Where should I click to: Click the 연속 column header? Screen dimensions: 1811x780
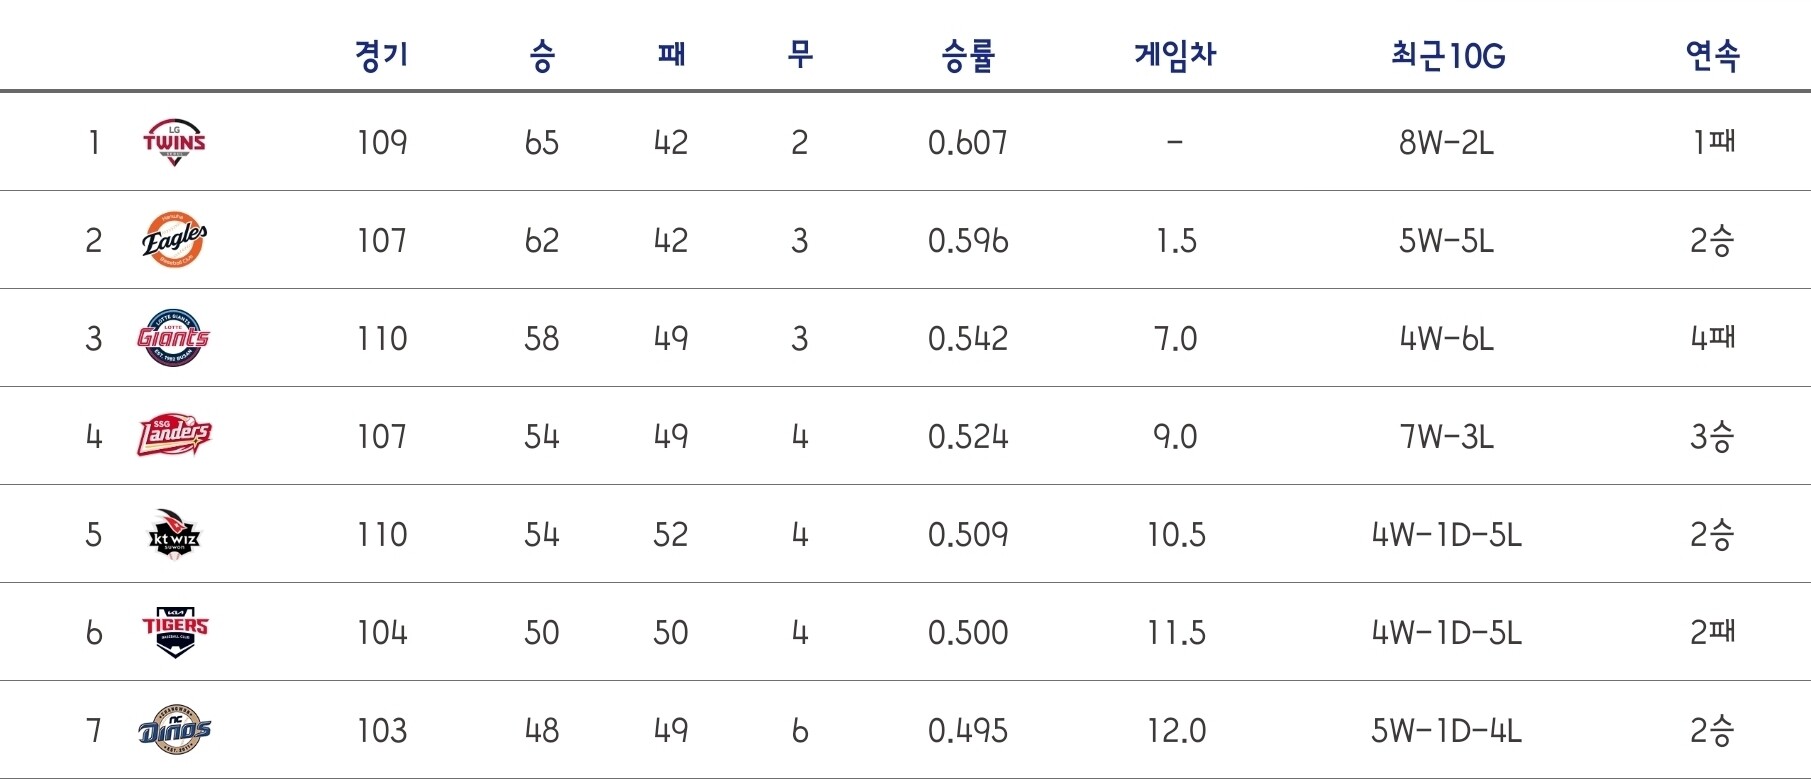pos(1712,54)
